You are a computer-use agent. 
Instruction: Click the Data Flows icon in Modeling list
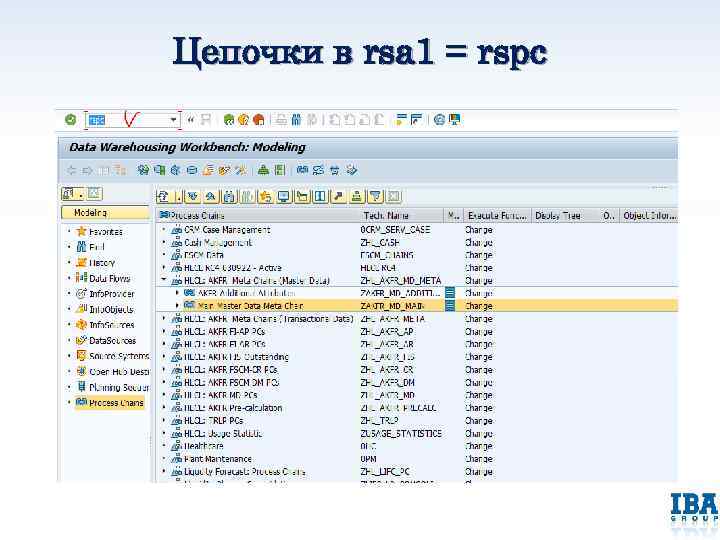coord(81,278)
